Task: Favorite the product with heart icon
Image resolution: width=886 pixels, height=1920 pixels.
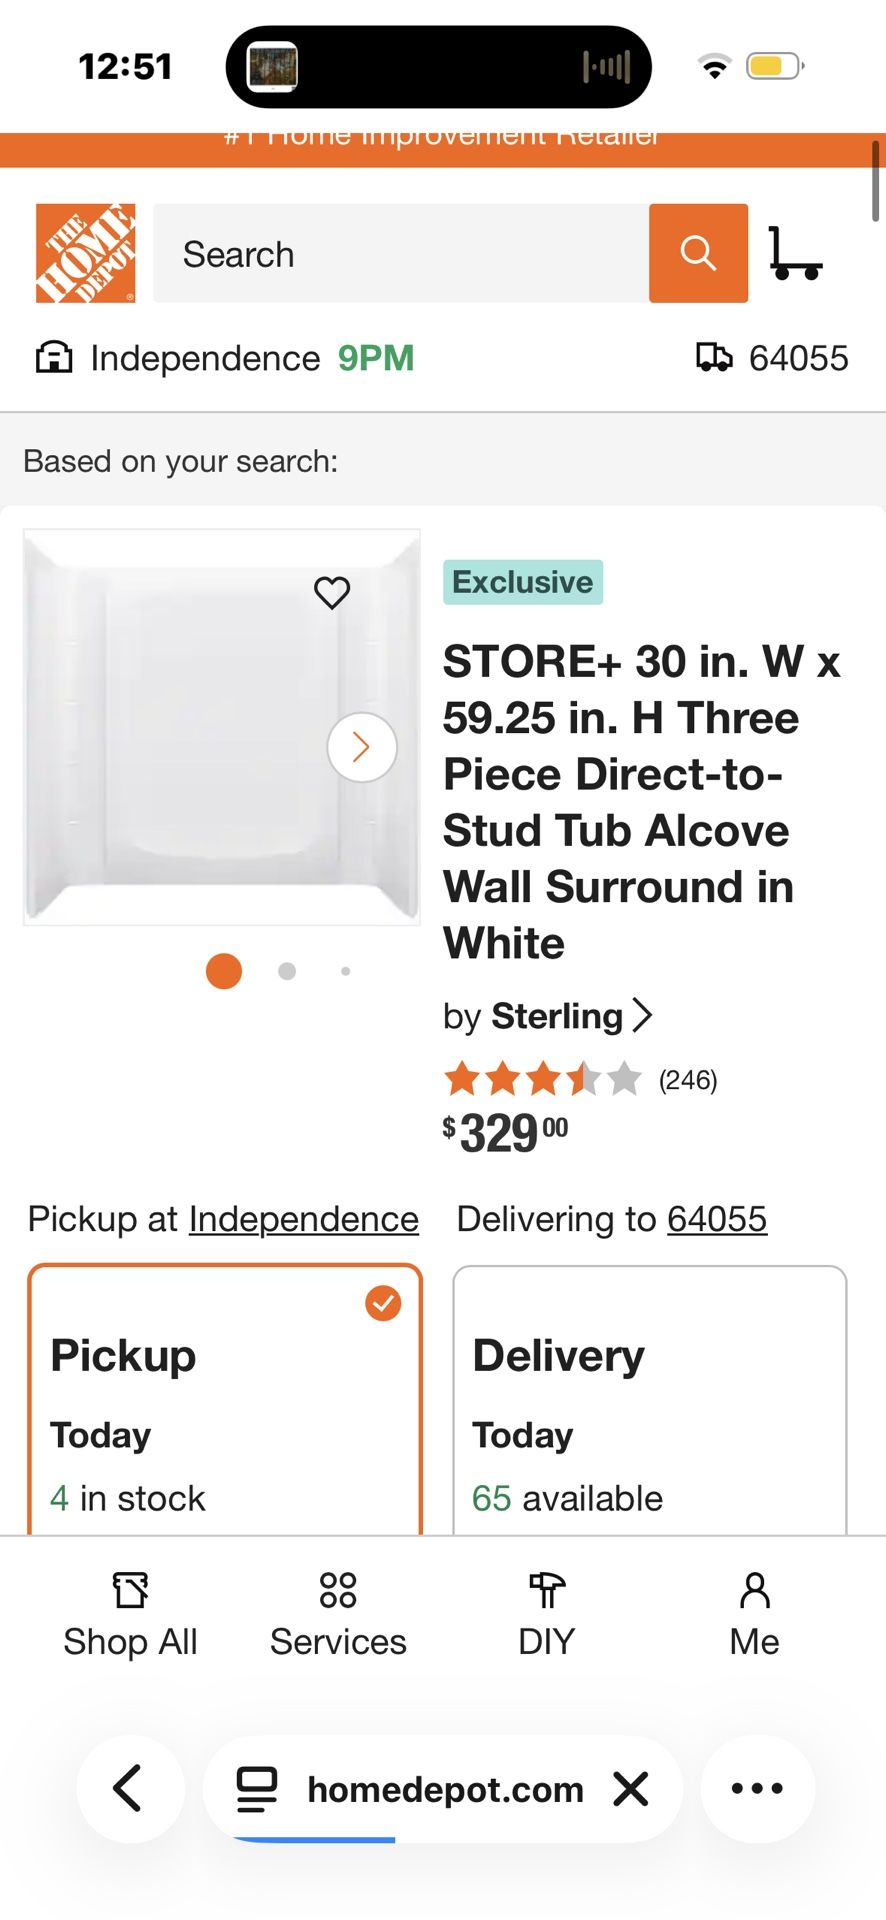Action: 332,593
